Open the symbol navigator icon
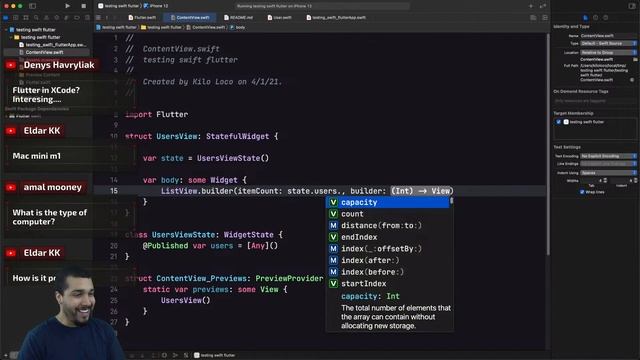 tap(26, 18)
